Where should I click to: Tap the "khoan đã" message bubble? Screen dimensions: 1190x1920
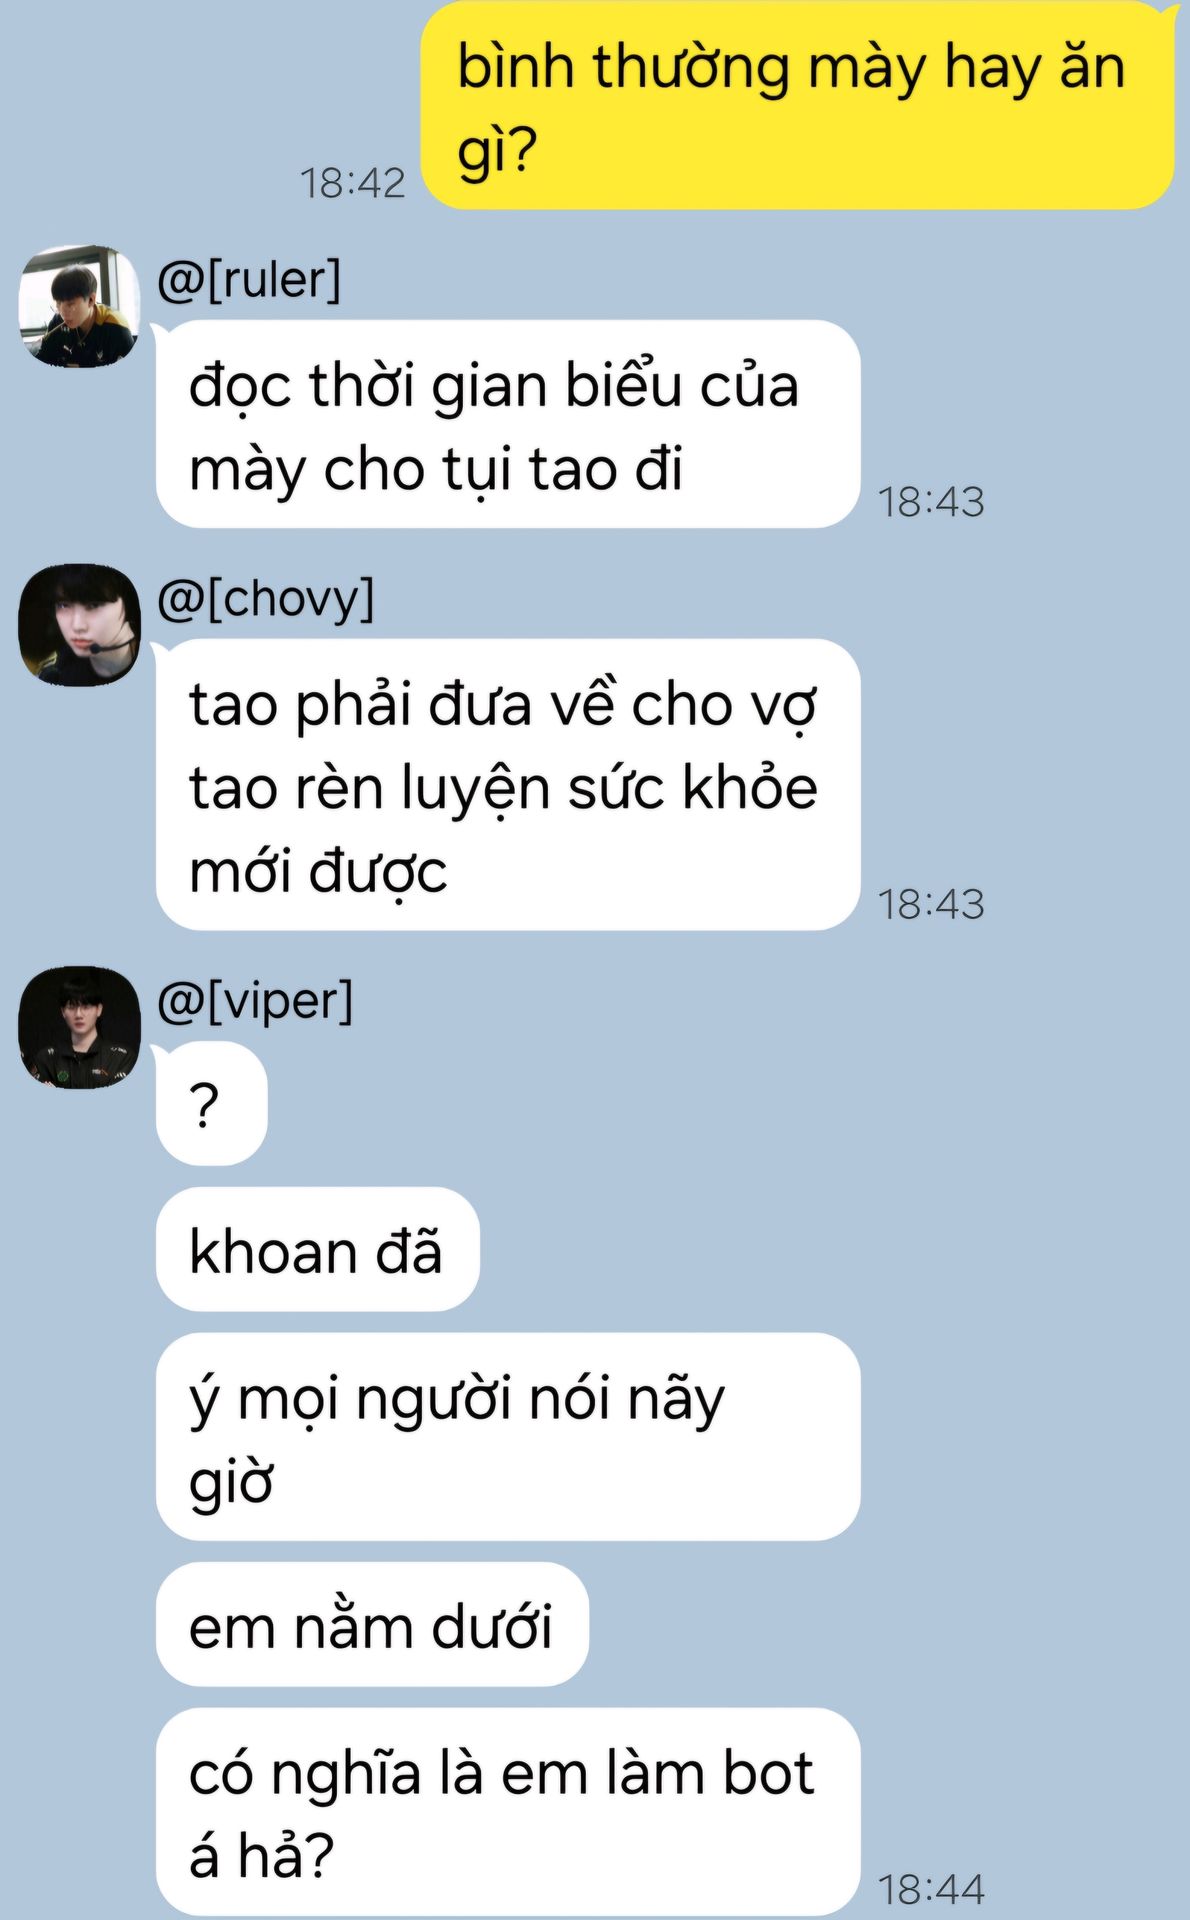click(318, 1249)
